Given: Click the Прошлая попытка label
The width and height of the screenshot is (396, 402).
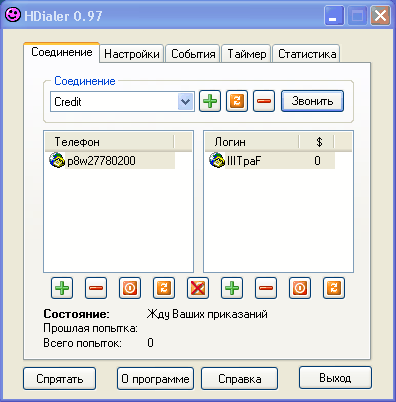Looking at the screenshot, I should [90, 328].
